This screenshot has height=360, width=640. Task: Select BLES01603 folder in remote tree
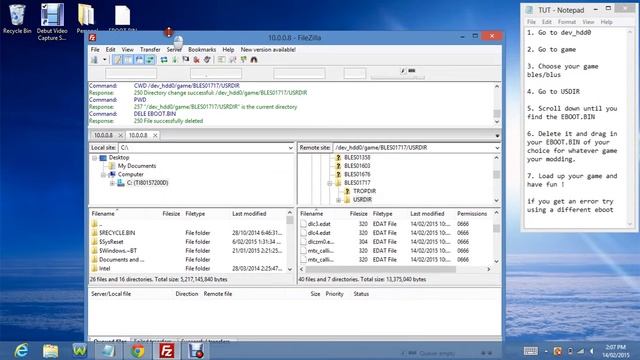[x=357, y=166]
